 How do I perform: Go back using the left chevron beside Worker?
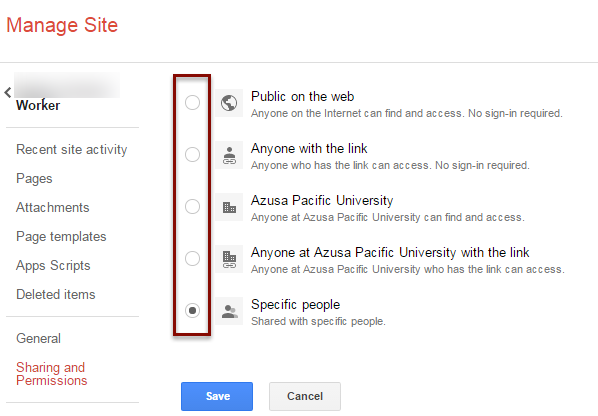8,92
